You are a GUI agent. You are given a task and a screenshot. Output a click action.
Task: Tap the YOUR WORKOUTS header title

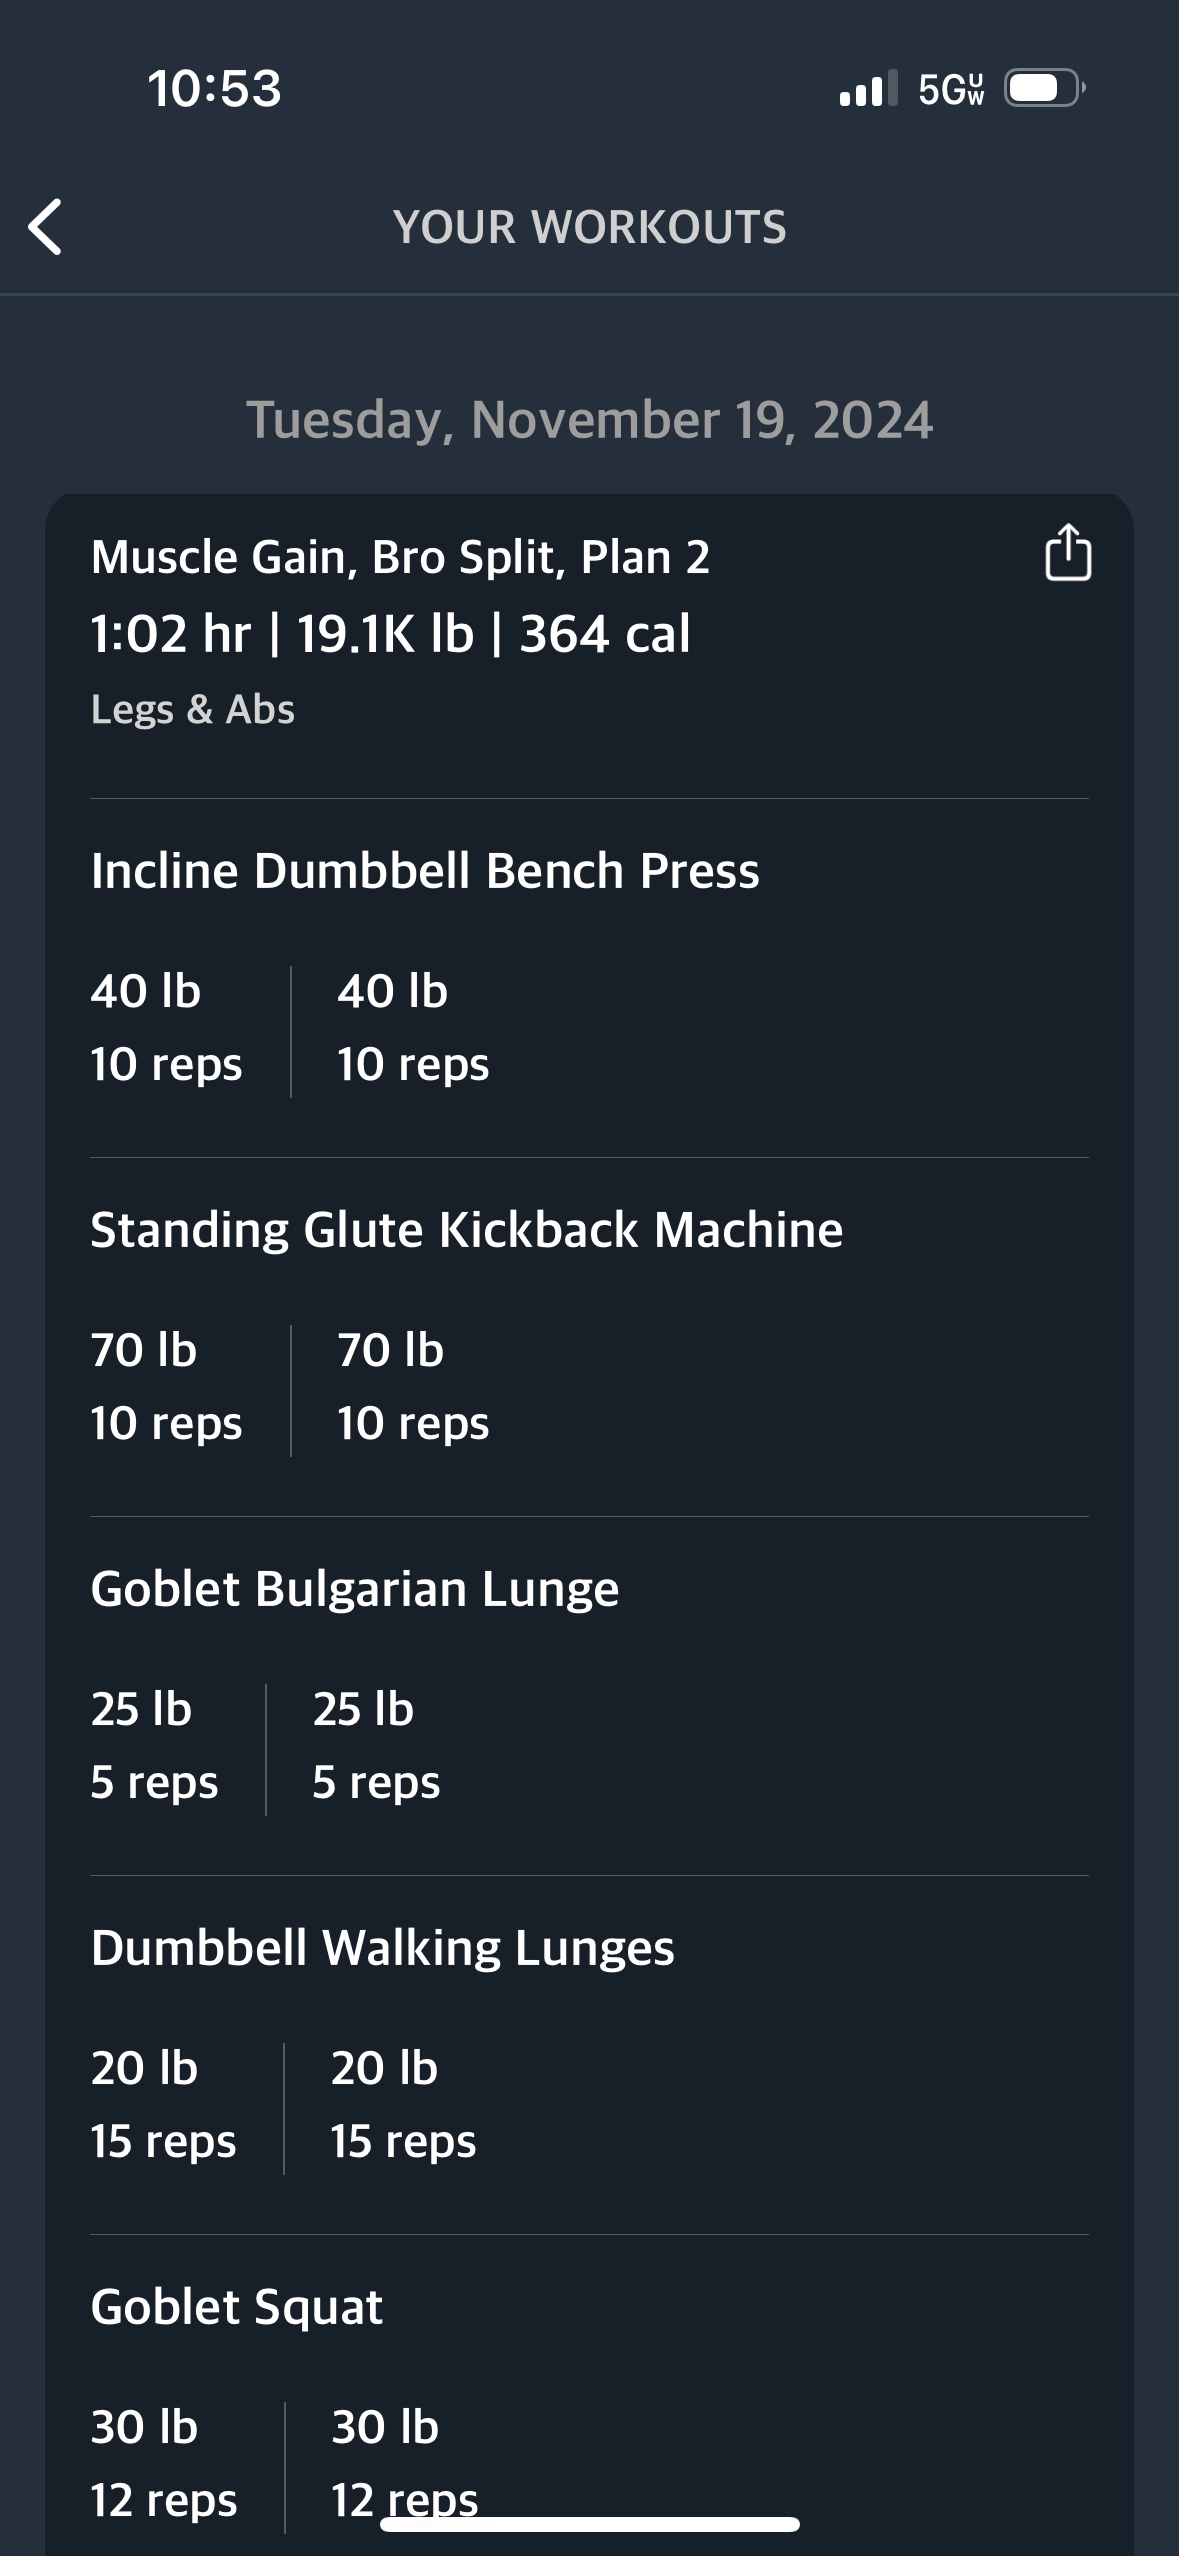click(x=589, y=227)
